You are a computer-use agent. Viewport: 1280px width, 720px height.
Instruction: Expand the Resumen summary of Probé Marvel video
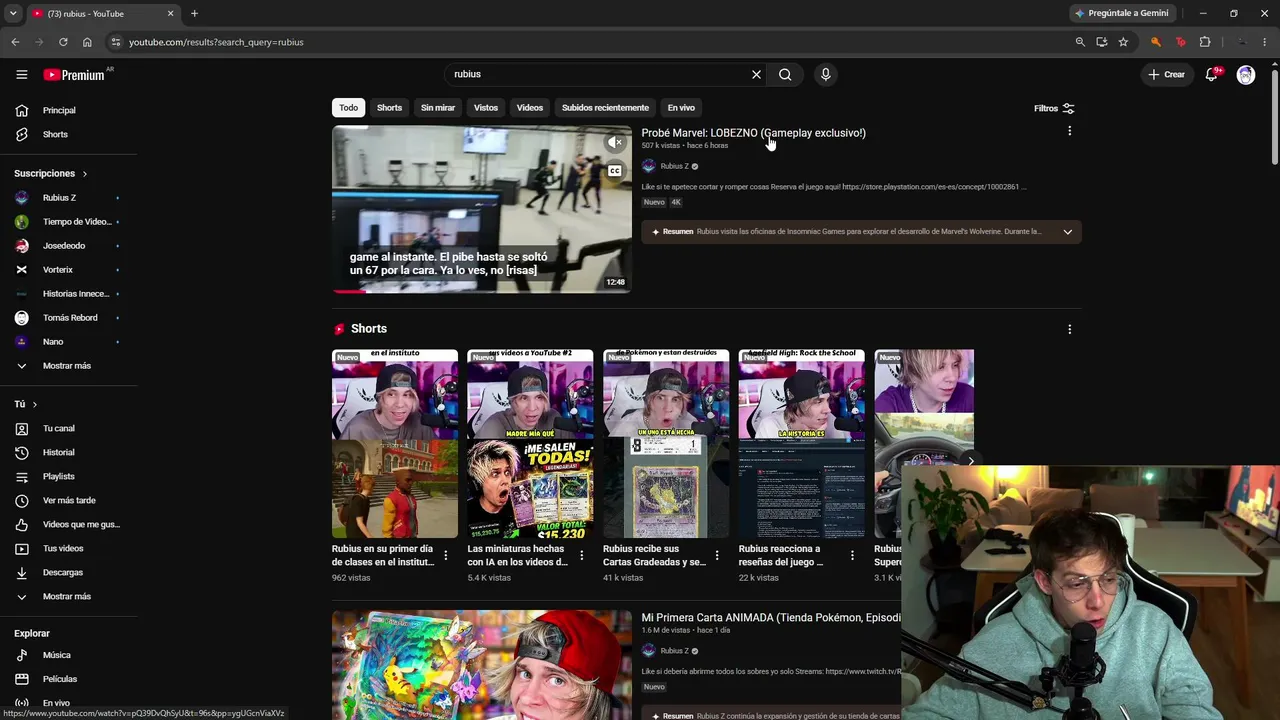(1067, 232)
